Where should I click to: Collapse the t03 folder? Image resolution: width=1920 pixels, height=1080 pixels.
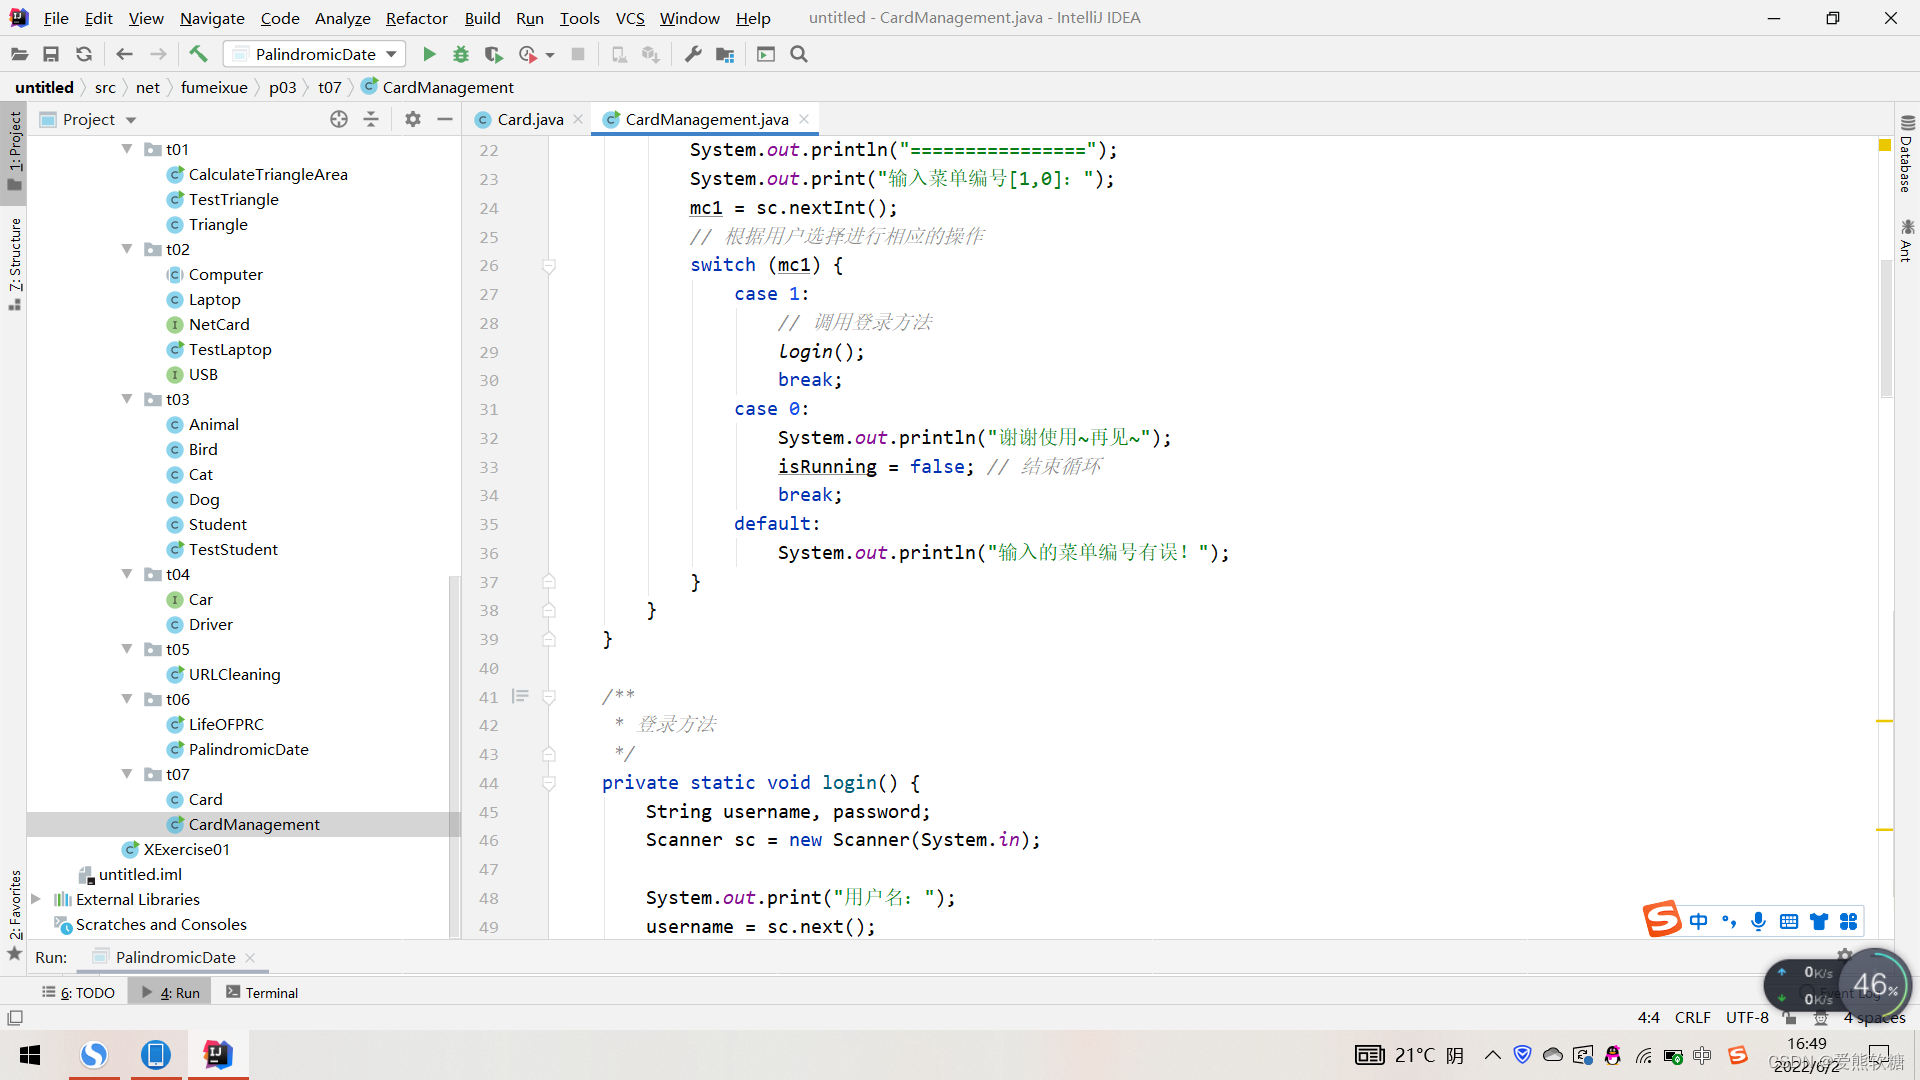click(x=127, y=399)
